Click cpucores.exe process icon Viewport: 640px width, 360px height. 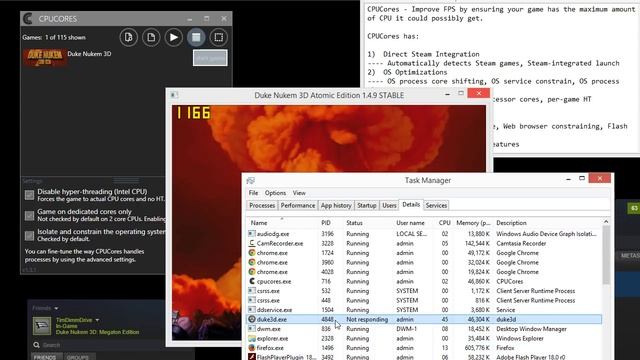(252, 281)
